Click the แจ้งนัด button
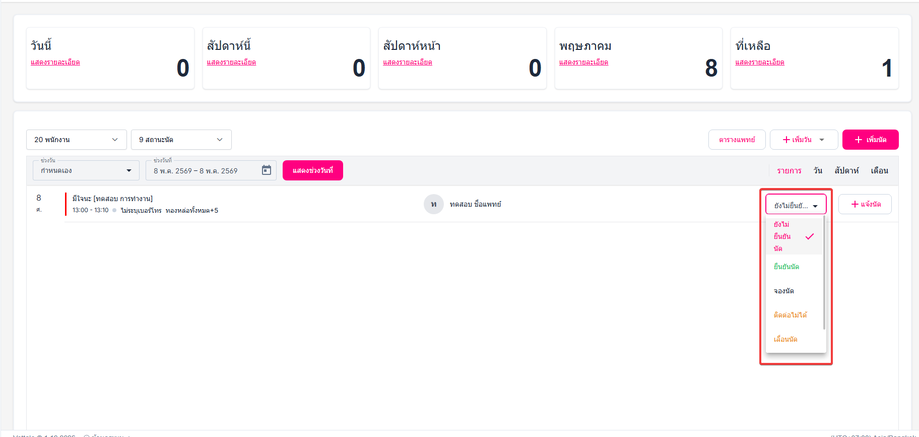 click(864, 204)
